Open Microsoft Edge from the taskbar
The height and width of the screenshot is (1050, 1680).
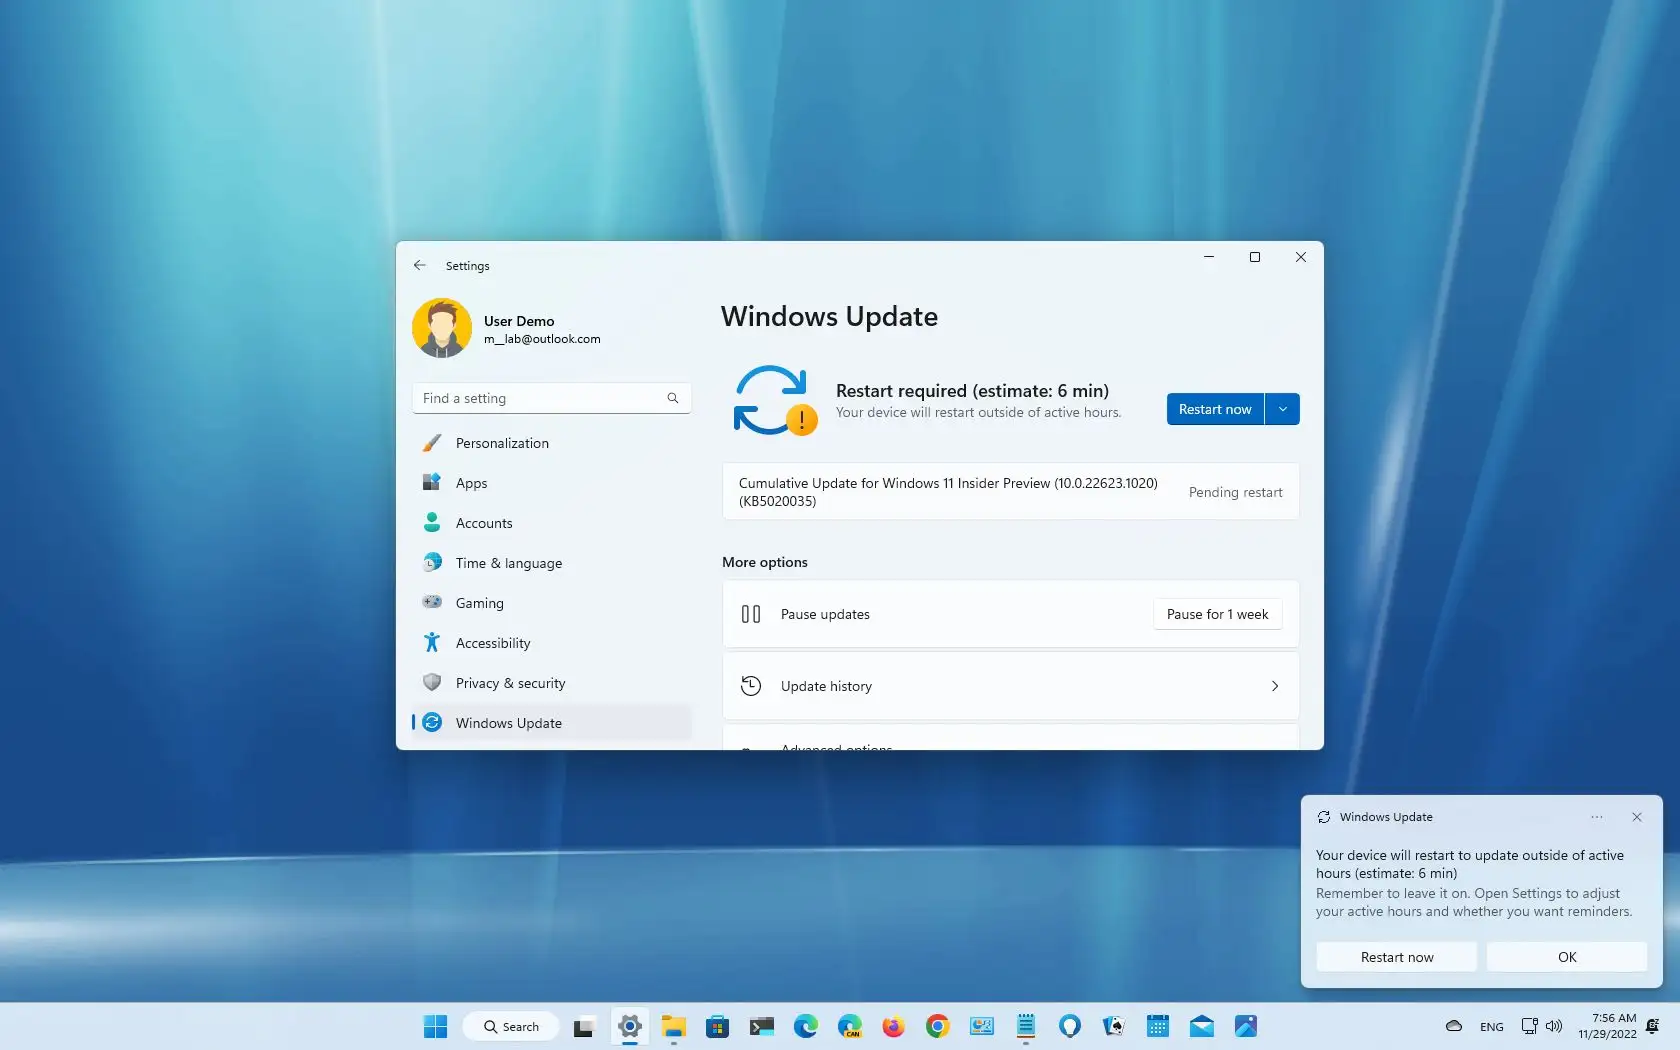point(806,1026)
